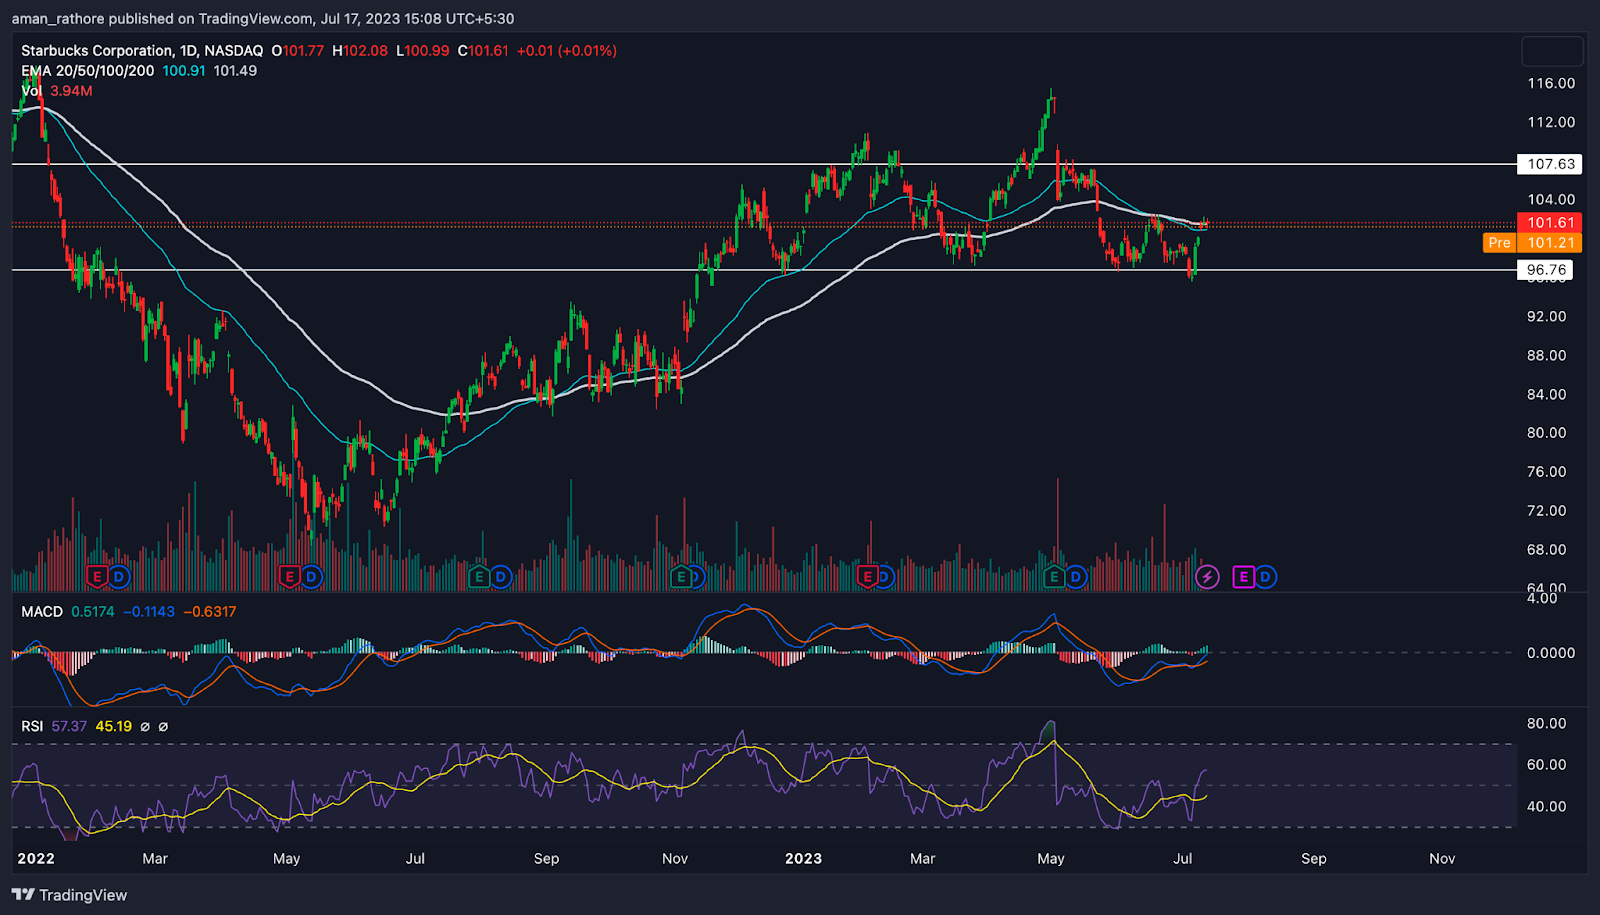This screenshot has width=1600, height=915.
Task: Open the purple lightning event marker
Action: 1207,577
